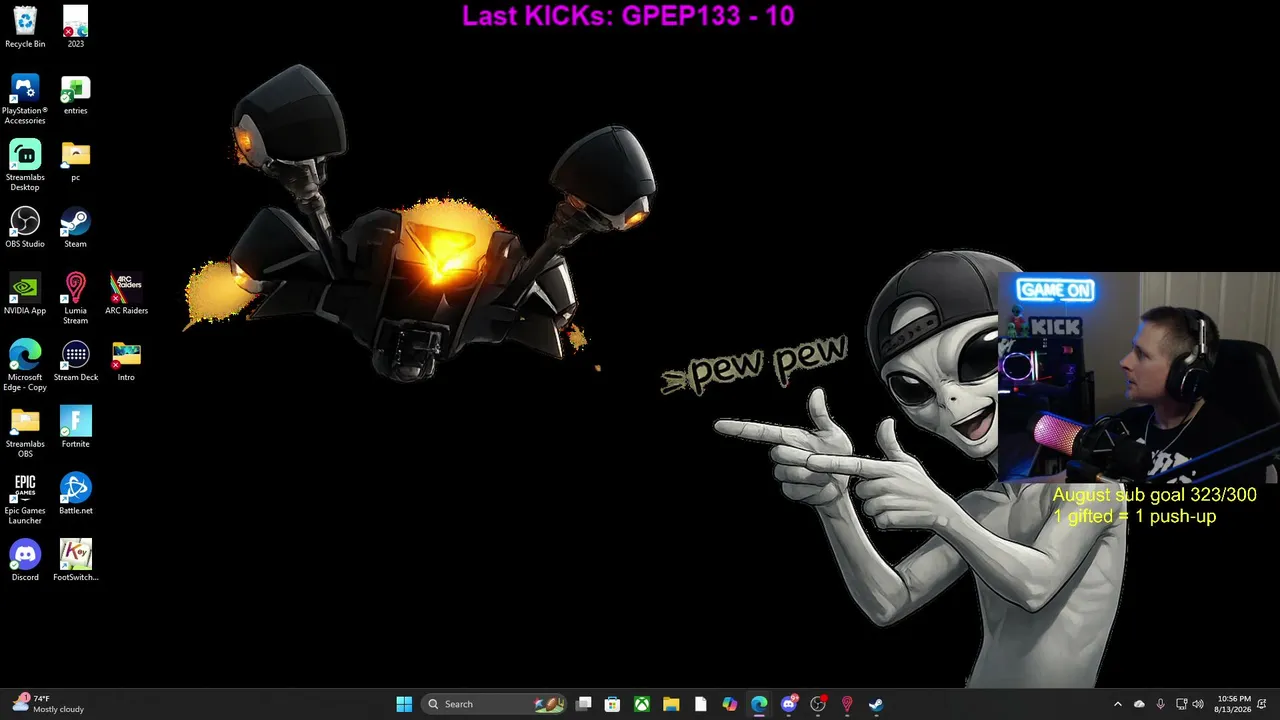
Task: Switch to Lumia Stream in taskbar
Action: 847,704
